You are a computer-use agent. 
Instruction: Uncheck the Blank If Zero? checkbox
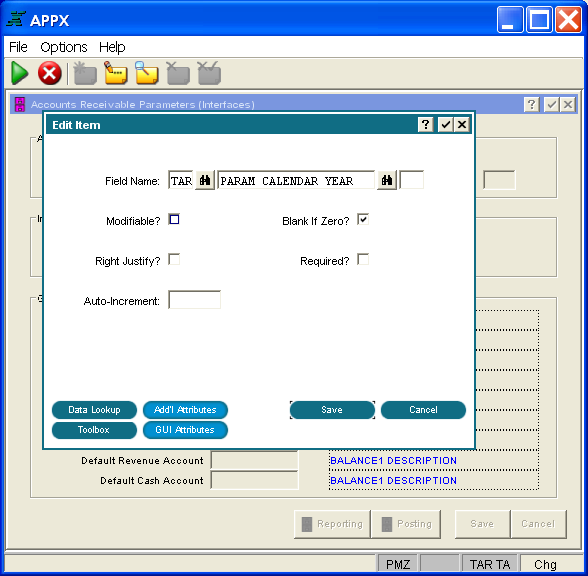(363, 219)
